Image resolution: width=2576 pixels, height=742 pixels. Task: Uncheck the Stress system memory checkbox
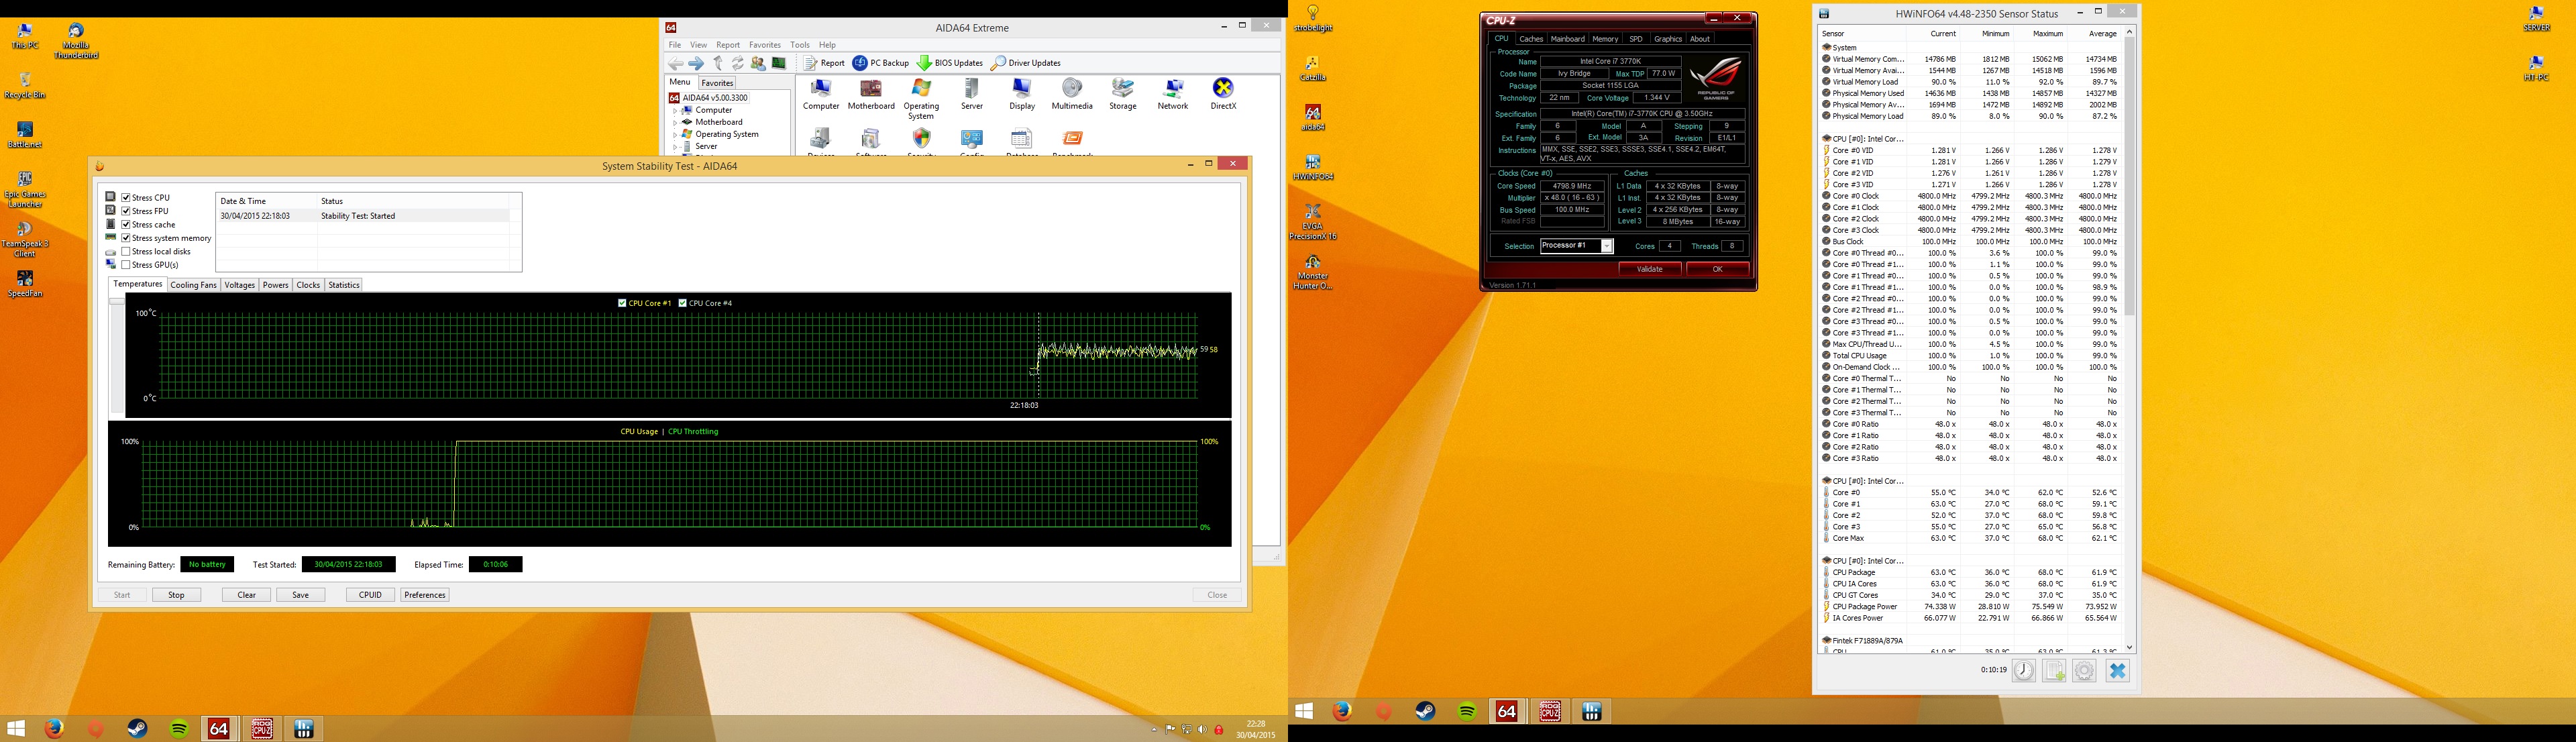pos(127,238)
